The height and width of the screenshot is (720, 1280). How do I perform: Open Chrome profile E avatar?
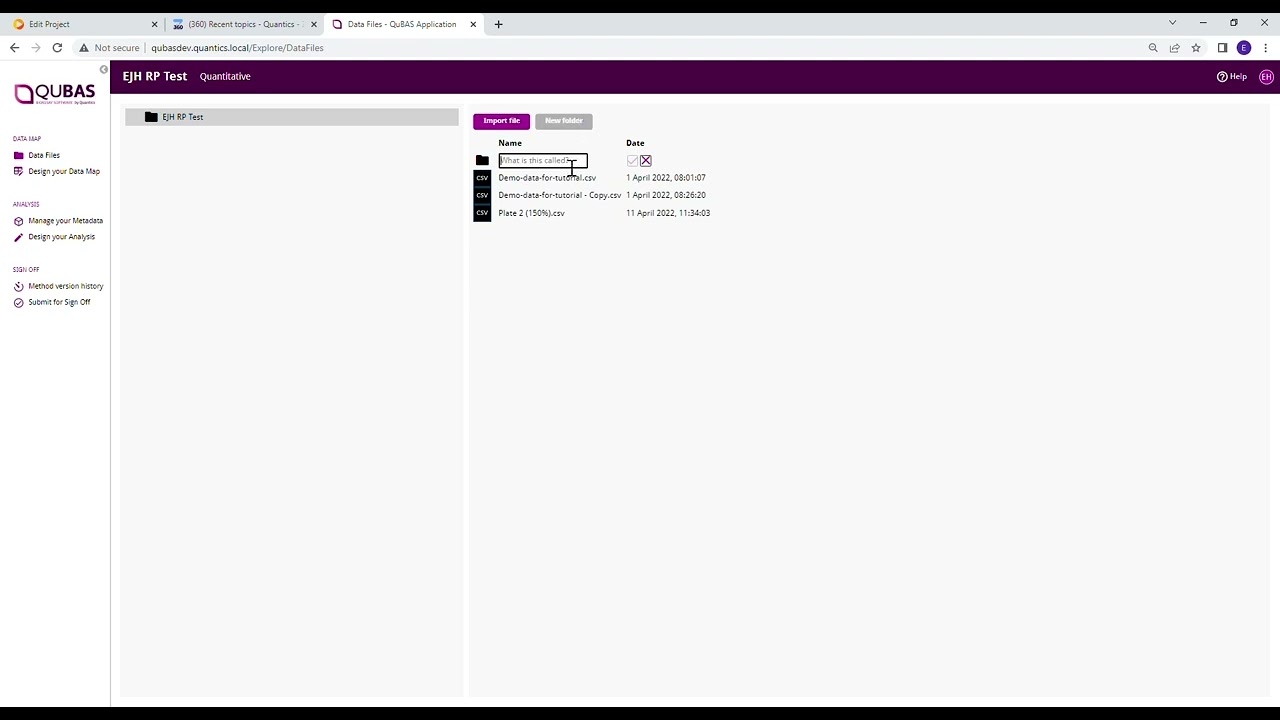1244,48
